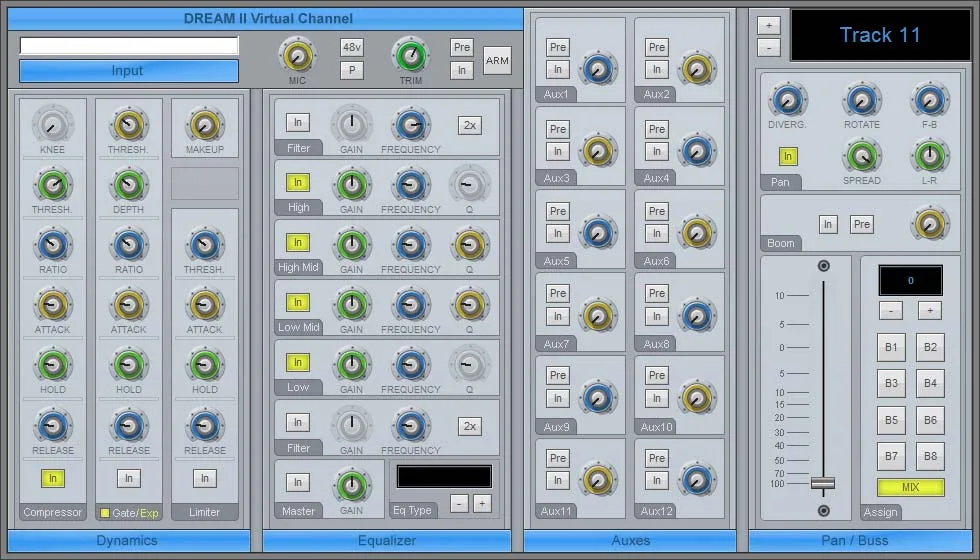The width and height of the screenshot is (980, 560).
Task: Open the Auxes section tab
Action: click(630, 541)
